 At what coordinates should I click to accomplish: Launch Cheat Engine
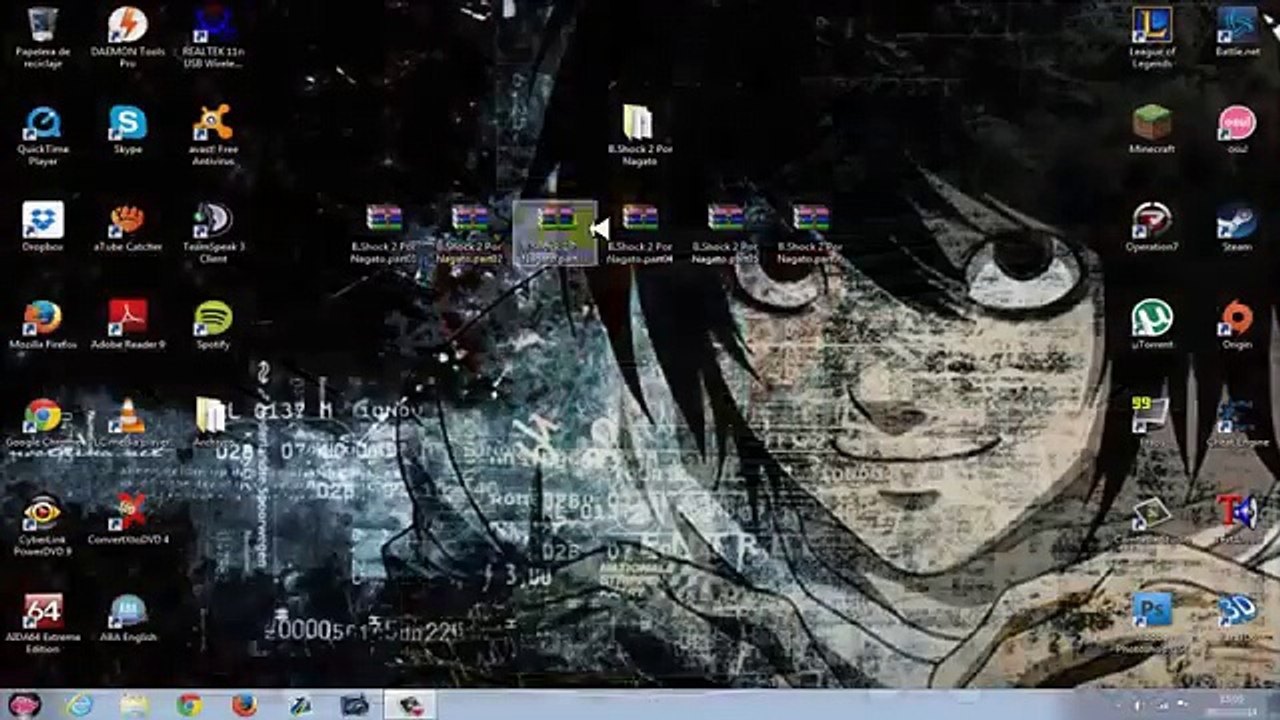pos(1237,423)
